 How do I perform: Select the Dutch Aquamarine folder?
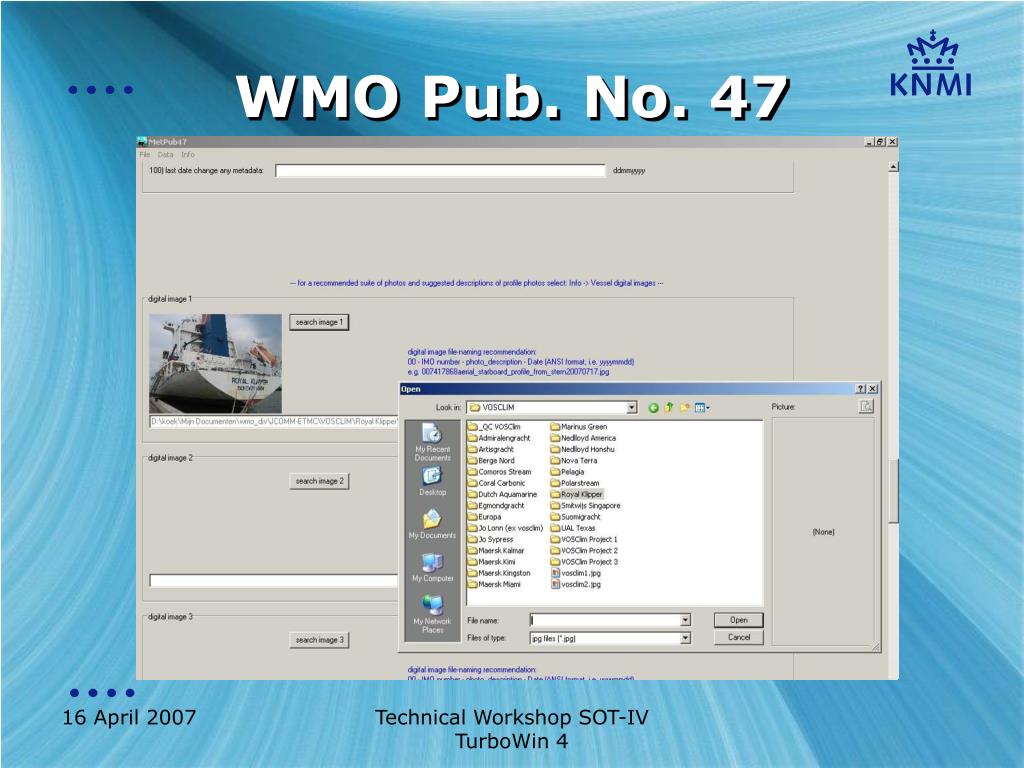[502, 494]
